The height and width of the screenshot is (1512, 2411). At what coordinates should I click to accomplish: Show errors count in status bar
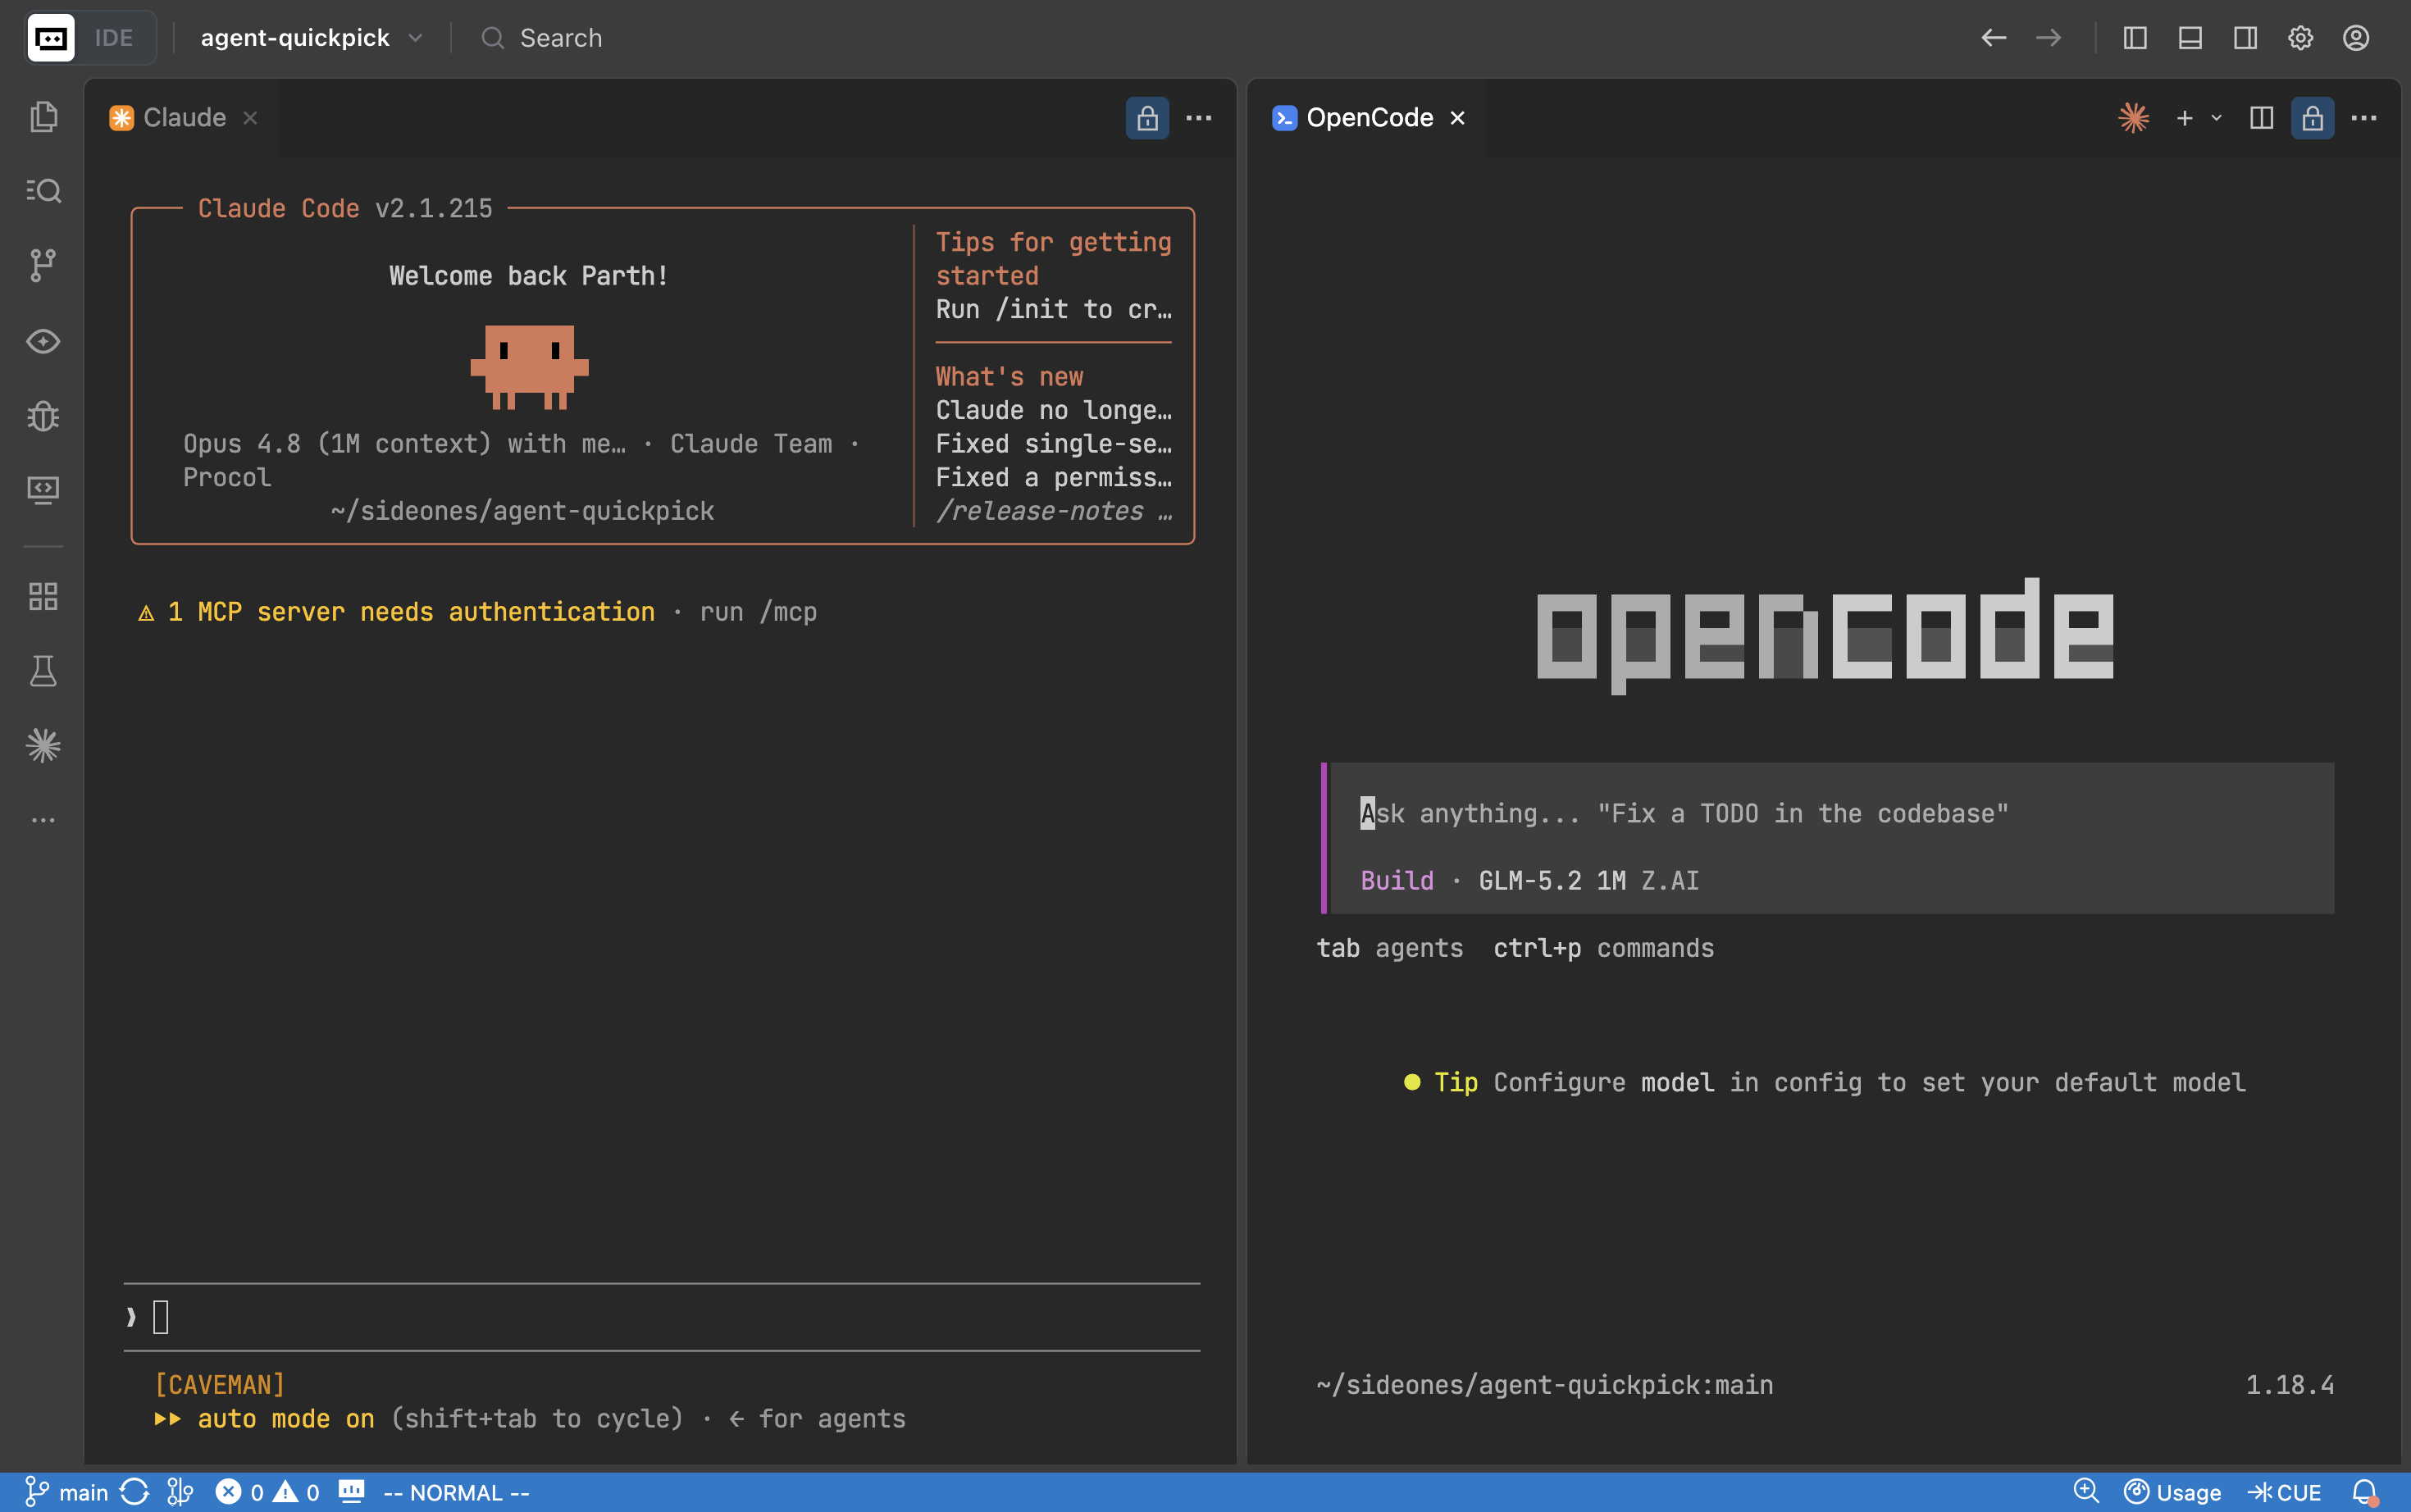240,1492
